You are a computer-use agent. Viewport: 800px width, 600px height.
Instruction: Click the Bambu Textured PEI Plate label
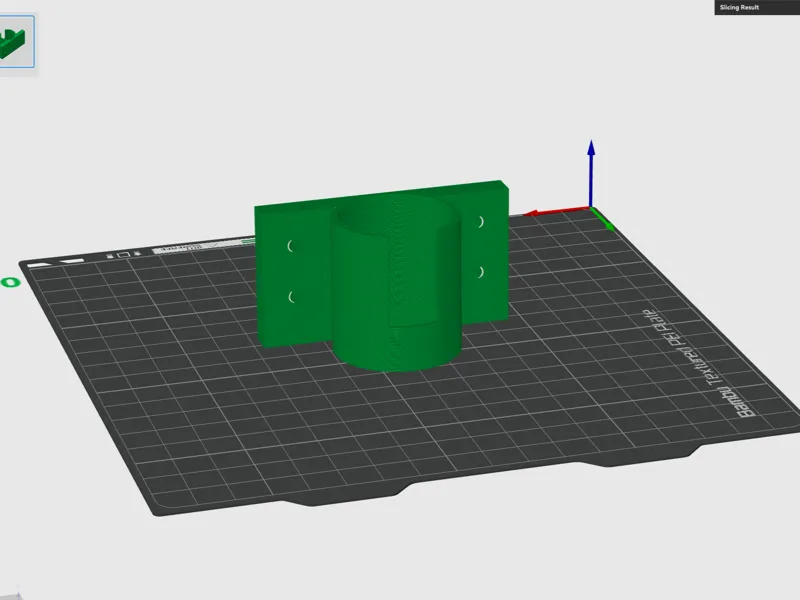[x=698, y=363]
